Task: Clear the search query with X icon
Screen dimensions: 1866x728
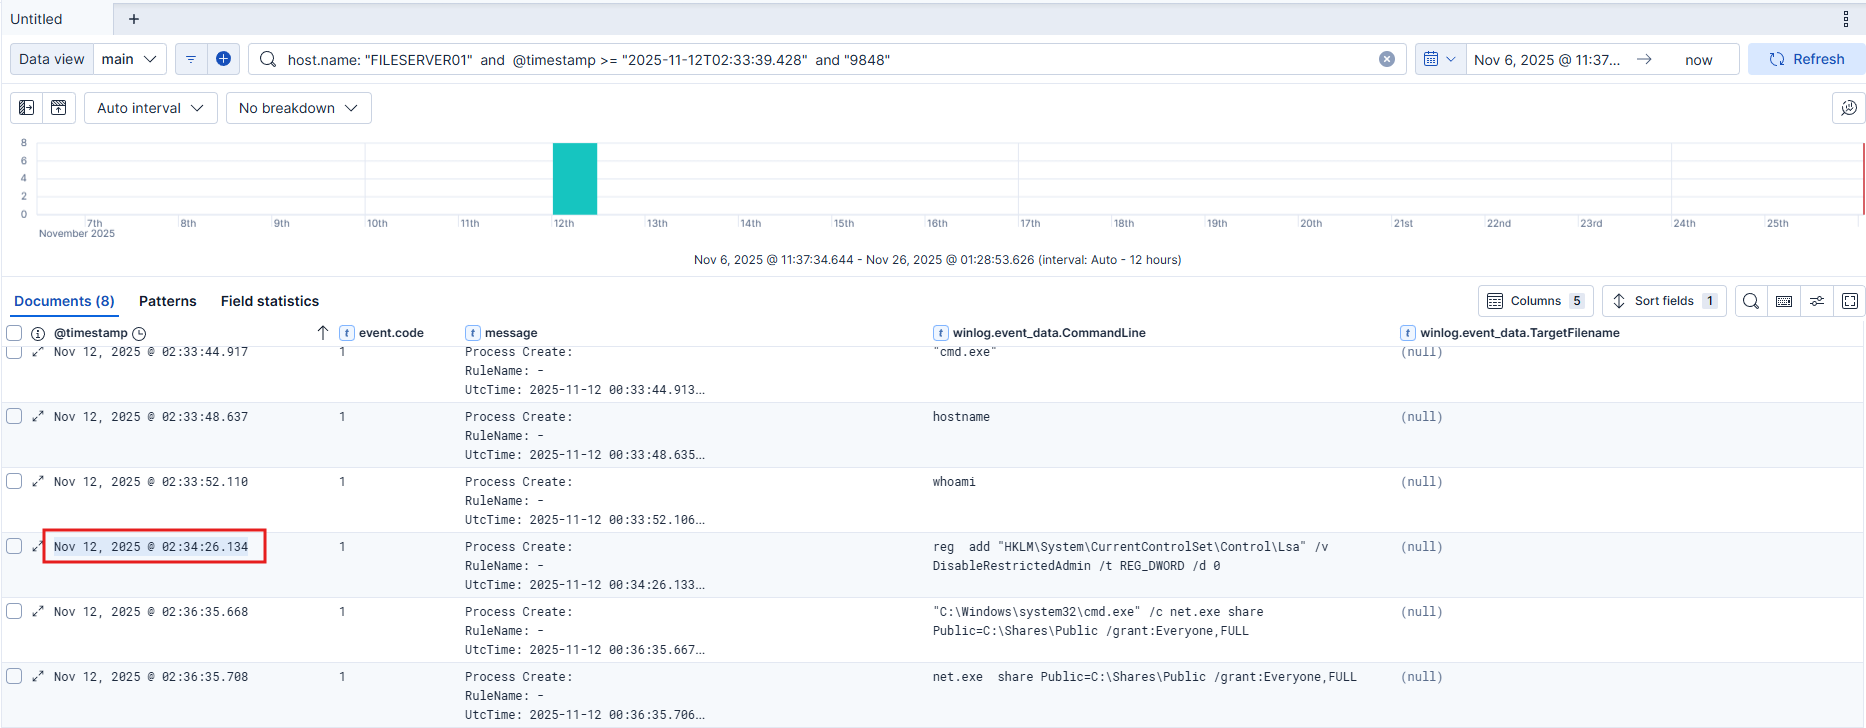Action: tap(1386, 59)
